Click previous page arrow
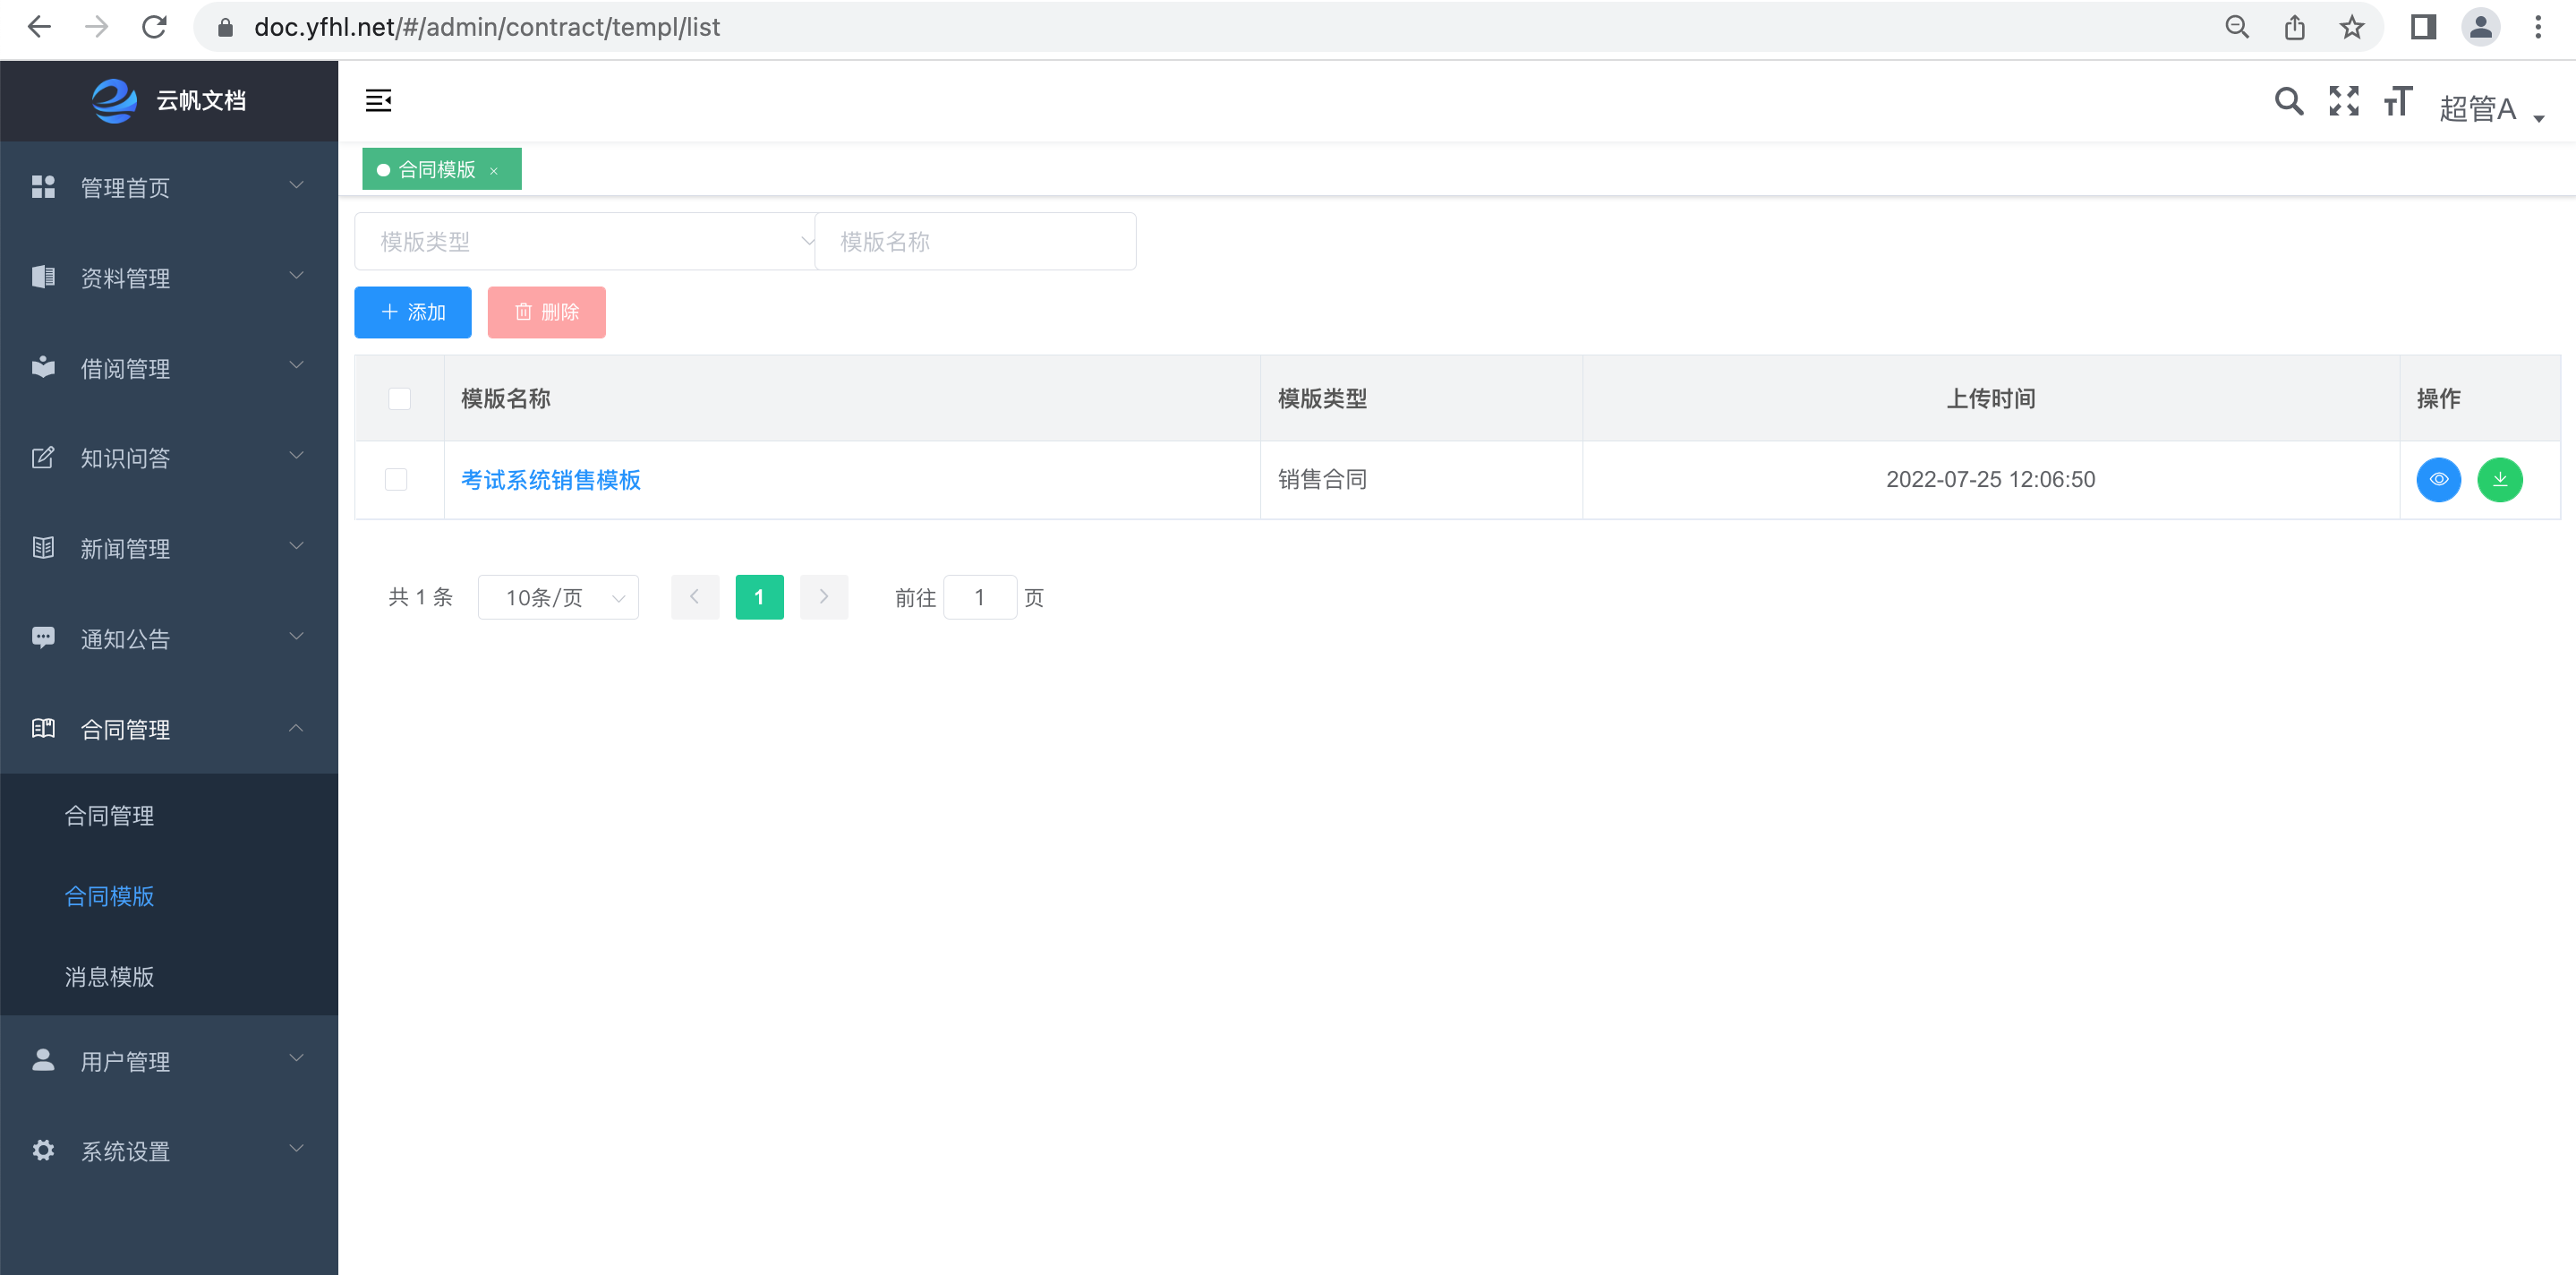This screenshot has height=1275, width=2576. [x=695, y=597]
